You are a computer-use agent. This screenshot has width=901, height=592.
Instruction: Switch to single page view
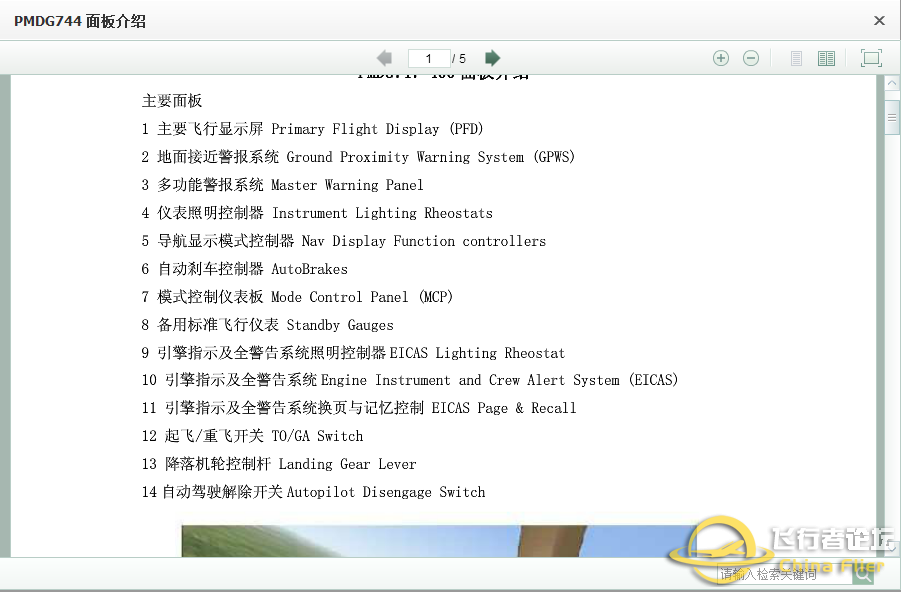click(796, 58)
